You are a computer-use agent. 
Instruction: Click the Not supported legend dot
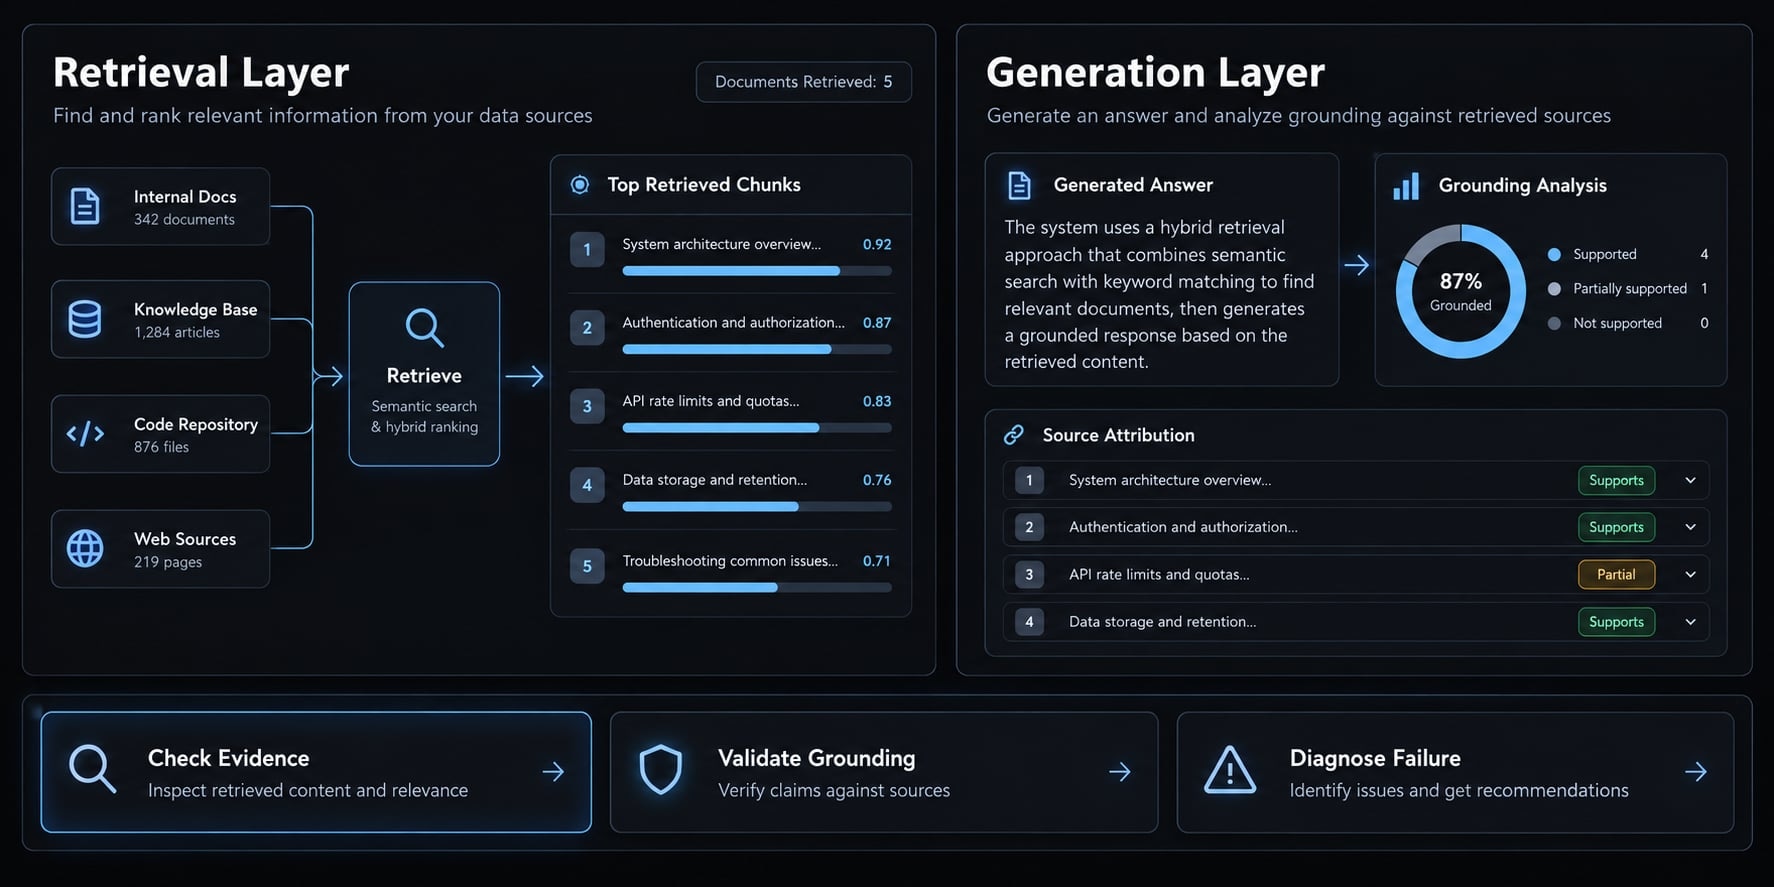[x=1554, y=323]
